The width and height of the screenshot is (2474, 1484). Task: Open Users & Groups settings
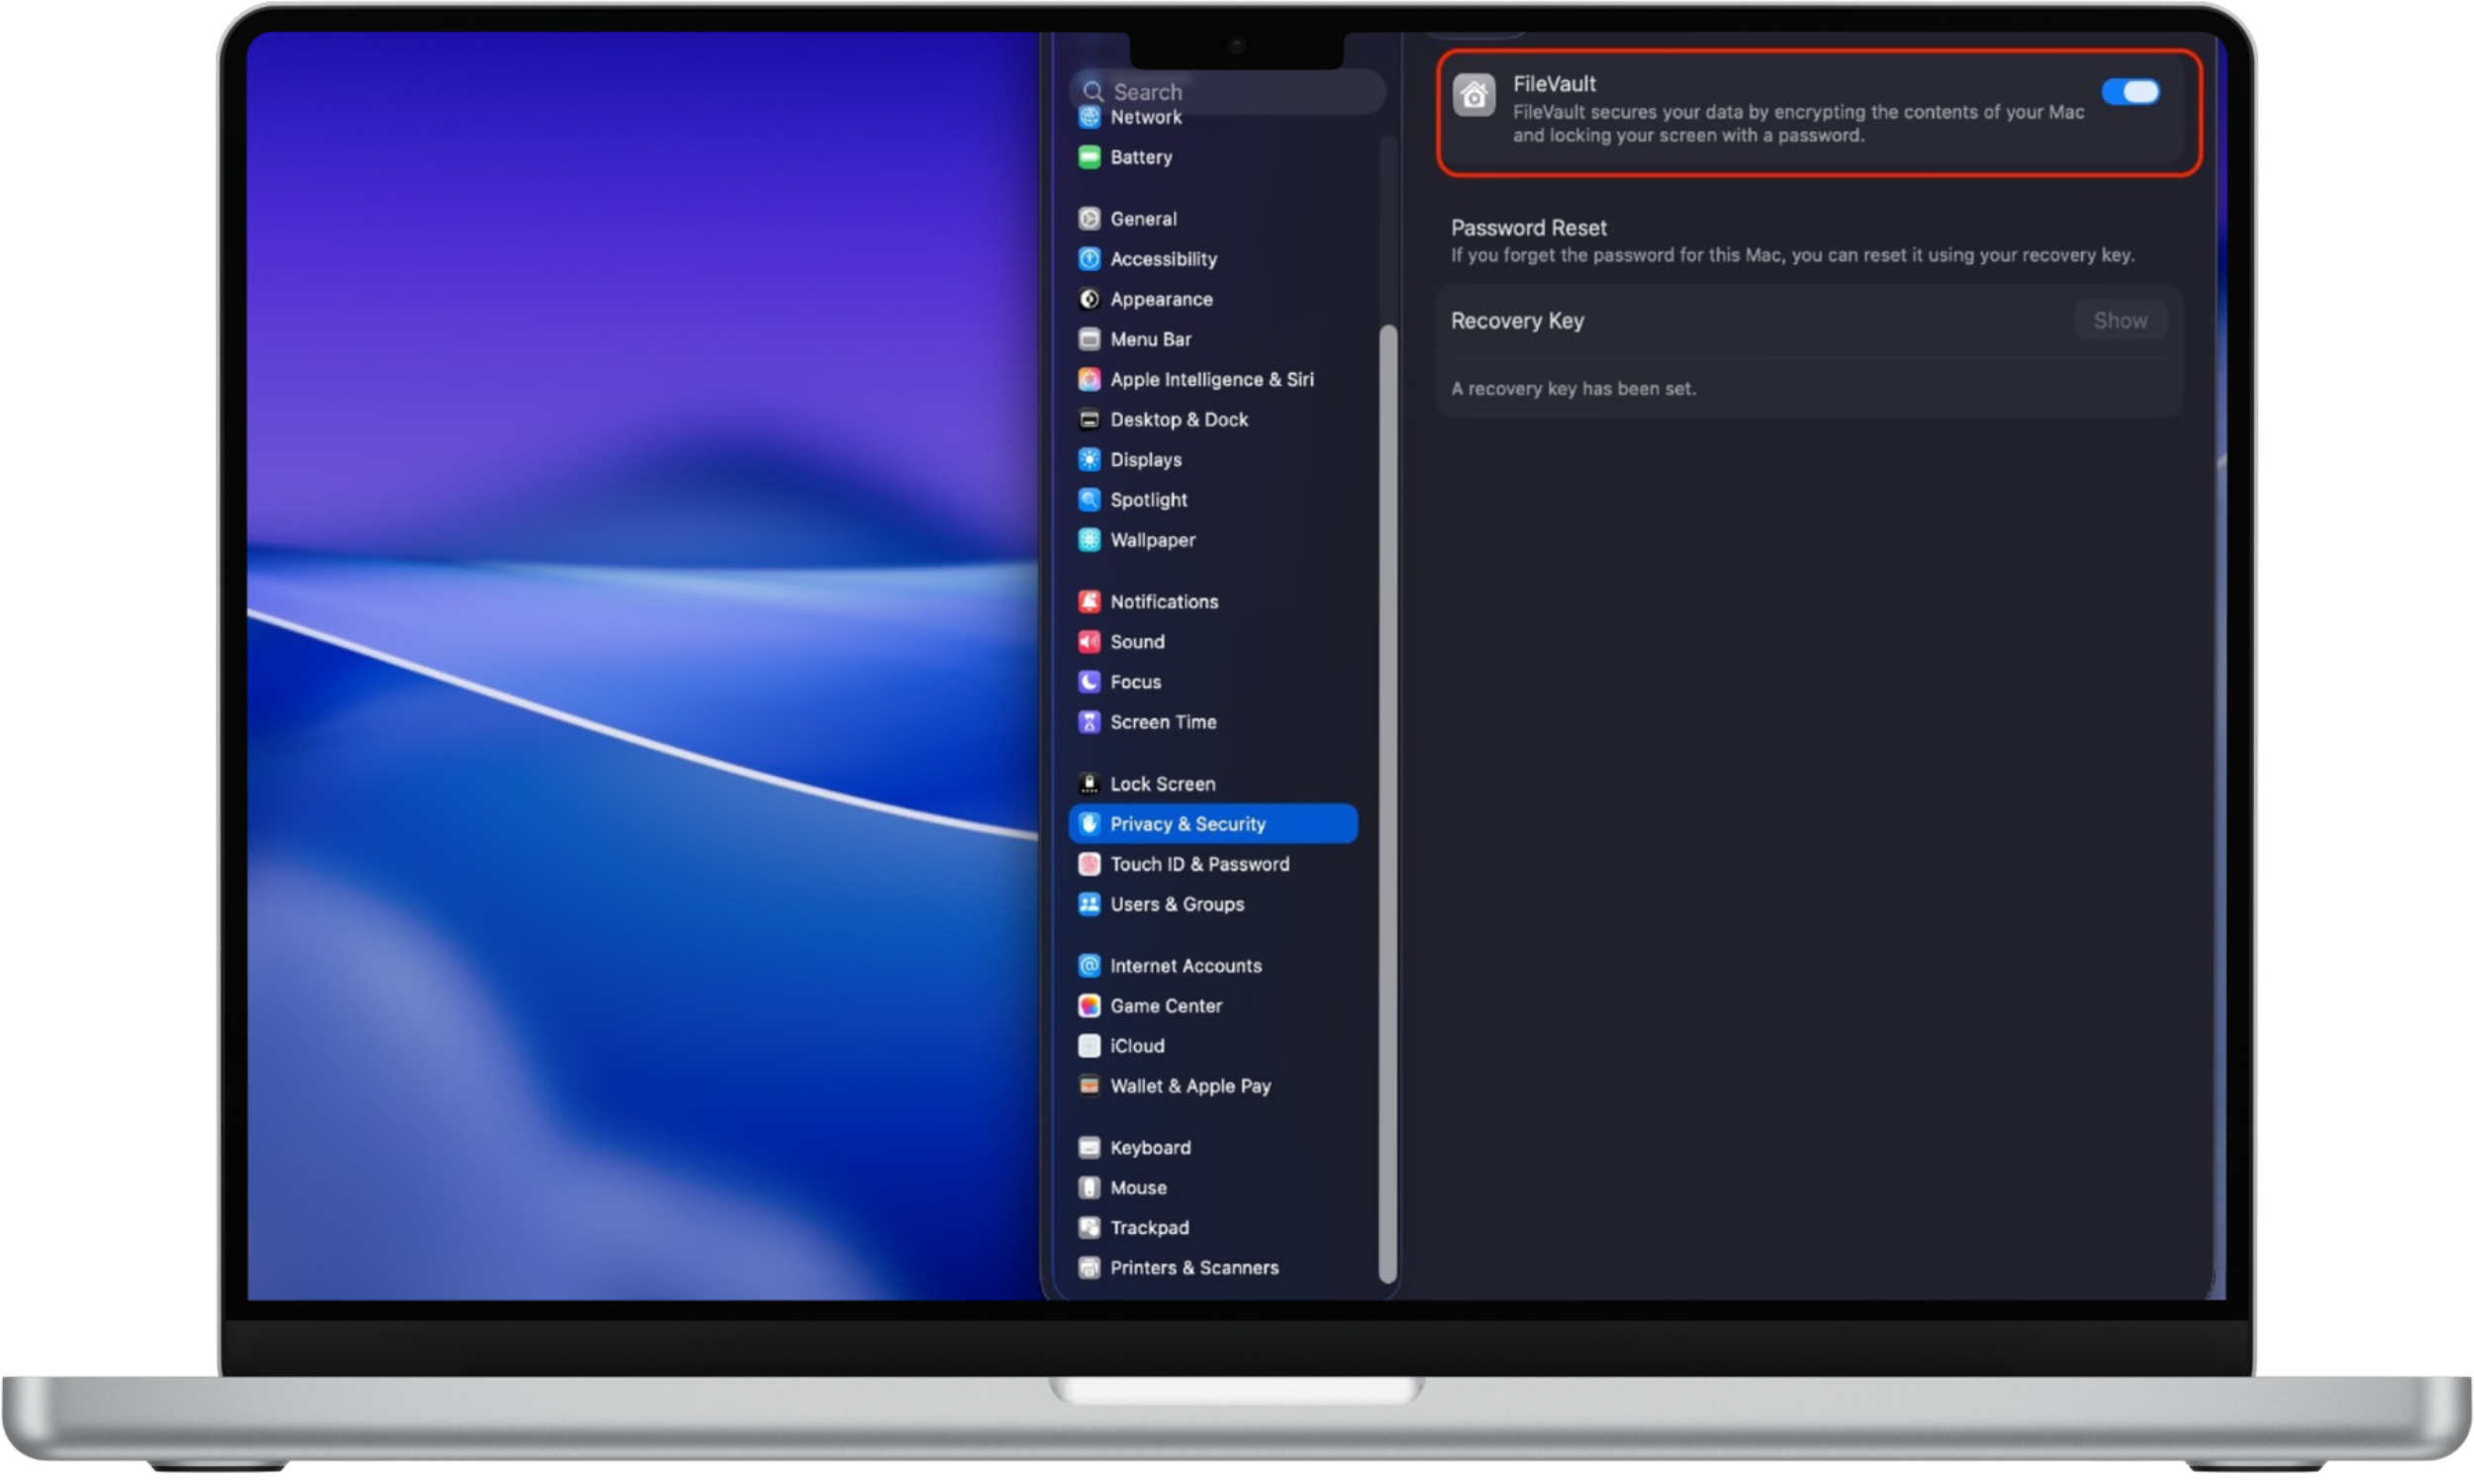pos(1175,904)
